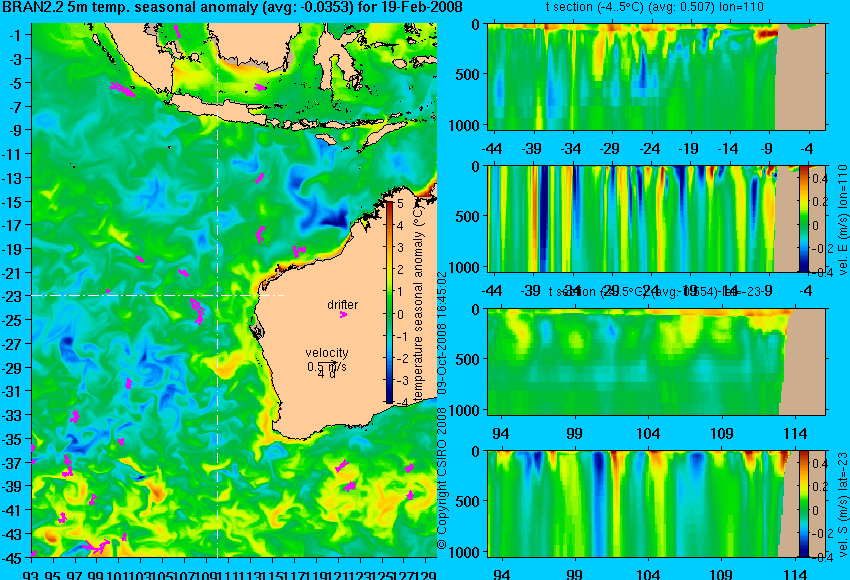Click the vel. S (m/s) color bar

(x=803, y=504)
